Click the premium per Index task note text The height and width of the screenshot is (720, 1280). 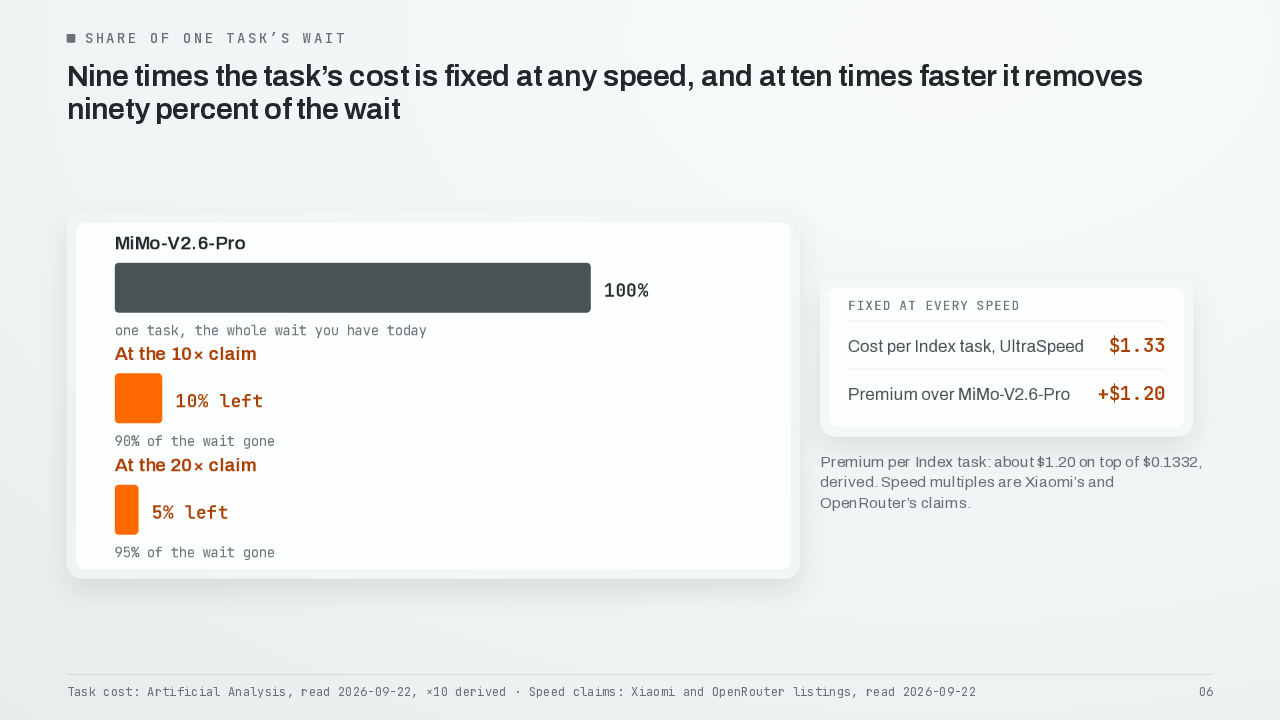[x=1011, y=482]
